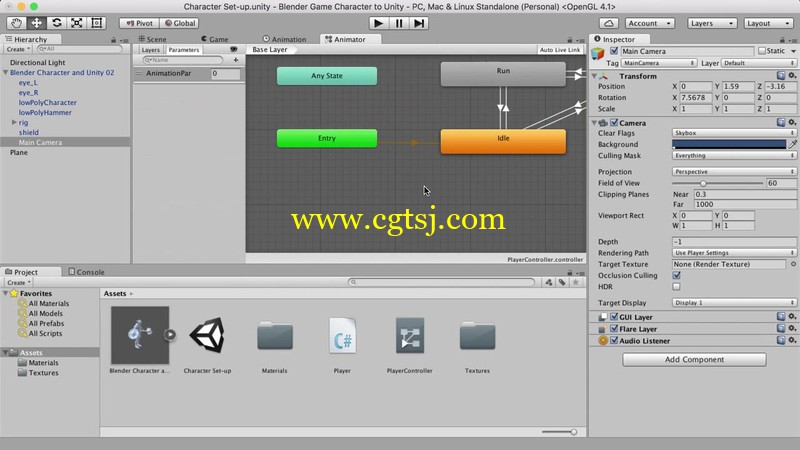
Task: Click the Any State node
Action: tap(327, 76)
